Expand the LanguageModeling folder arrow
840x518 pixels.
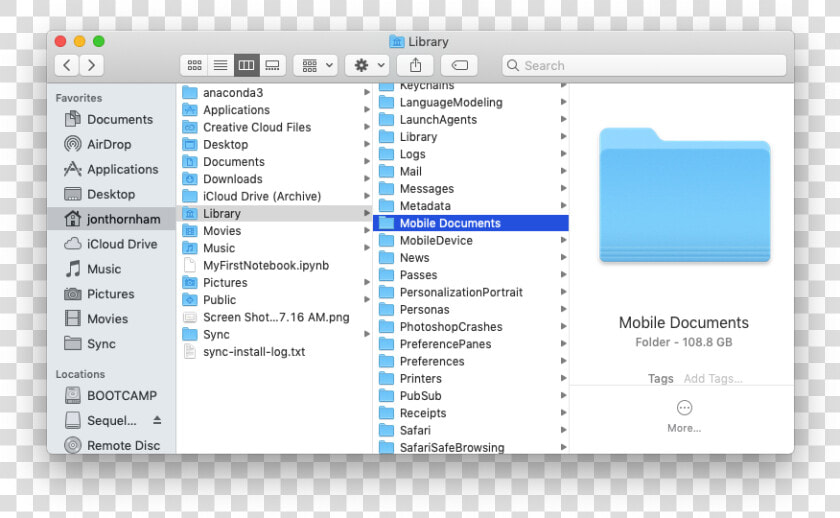click(x=564, y=102)
